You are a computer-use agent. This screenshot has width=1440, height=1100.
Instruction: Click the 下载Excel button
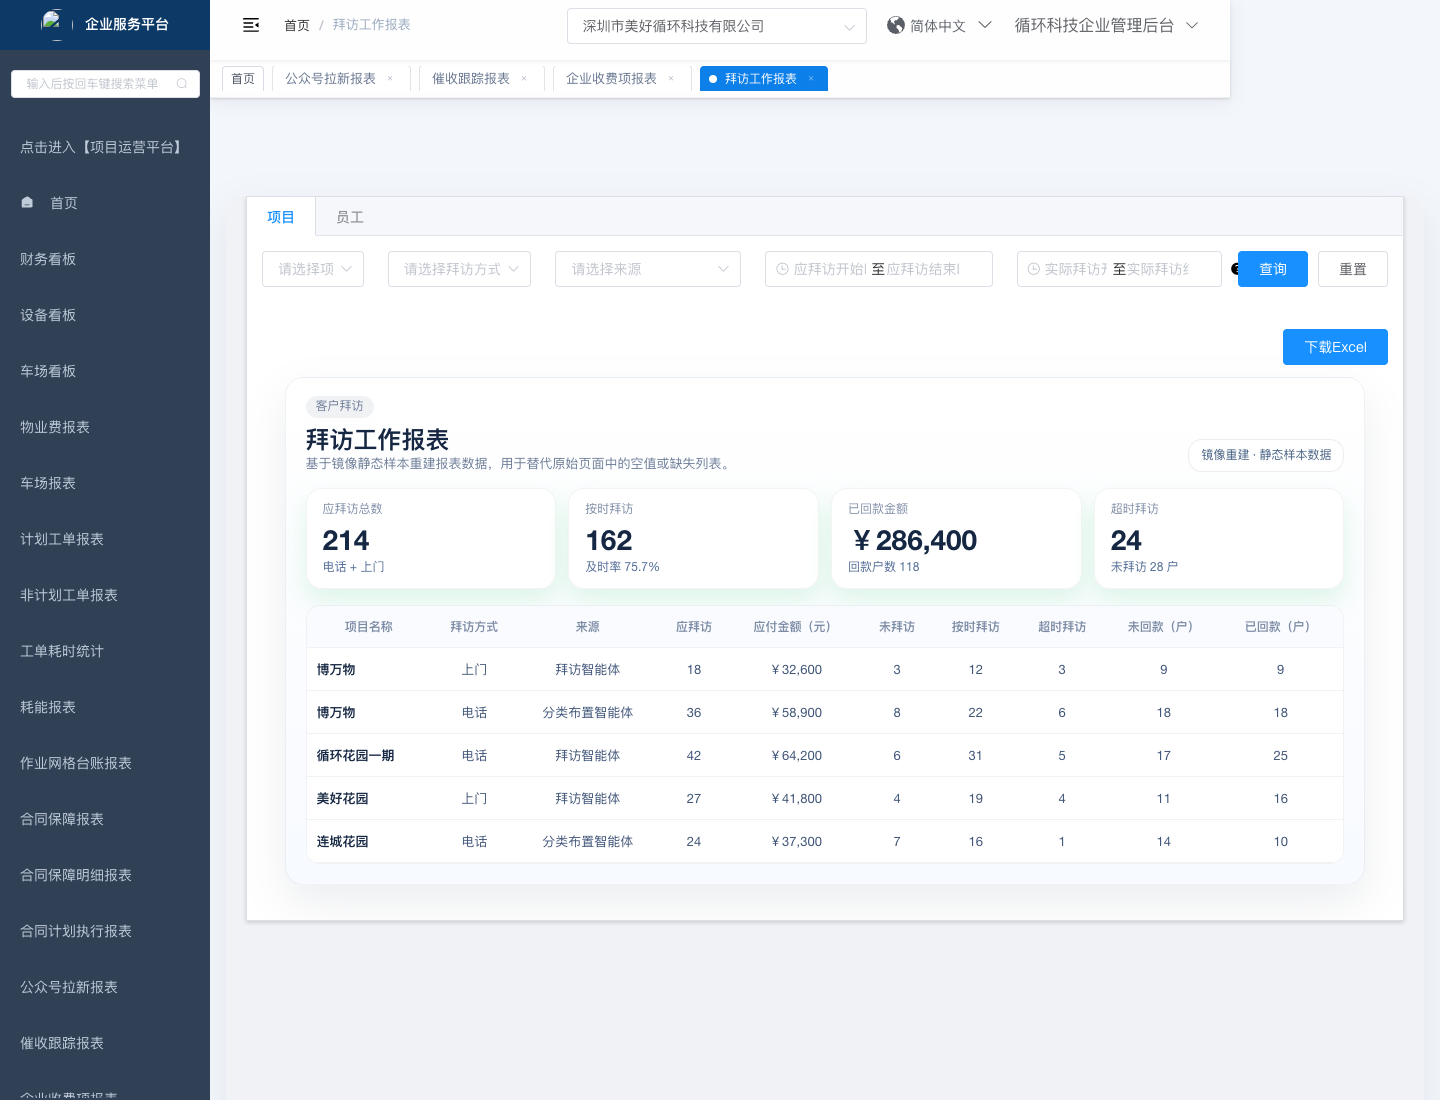tap(1334, 347)
